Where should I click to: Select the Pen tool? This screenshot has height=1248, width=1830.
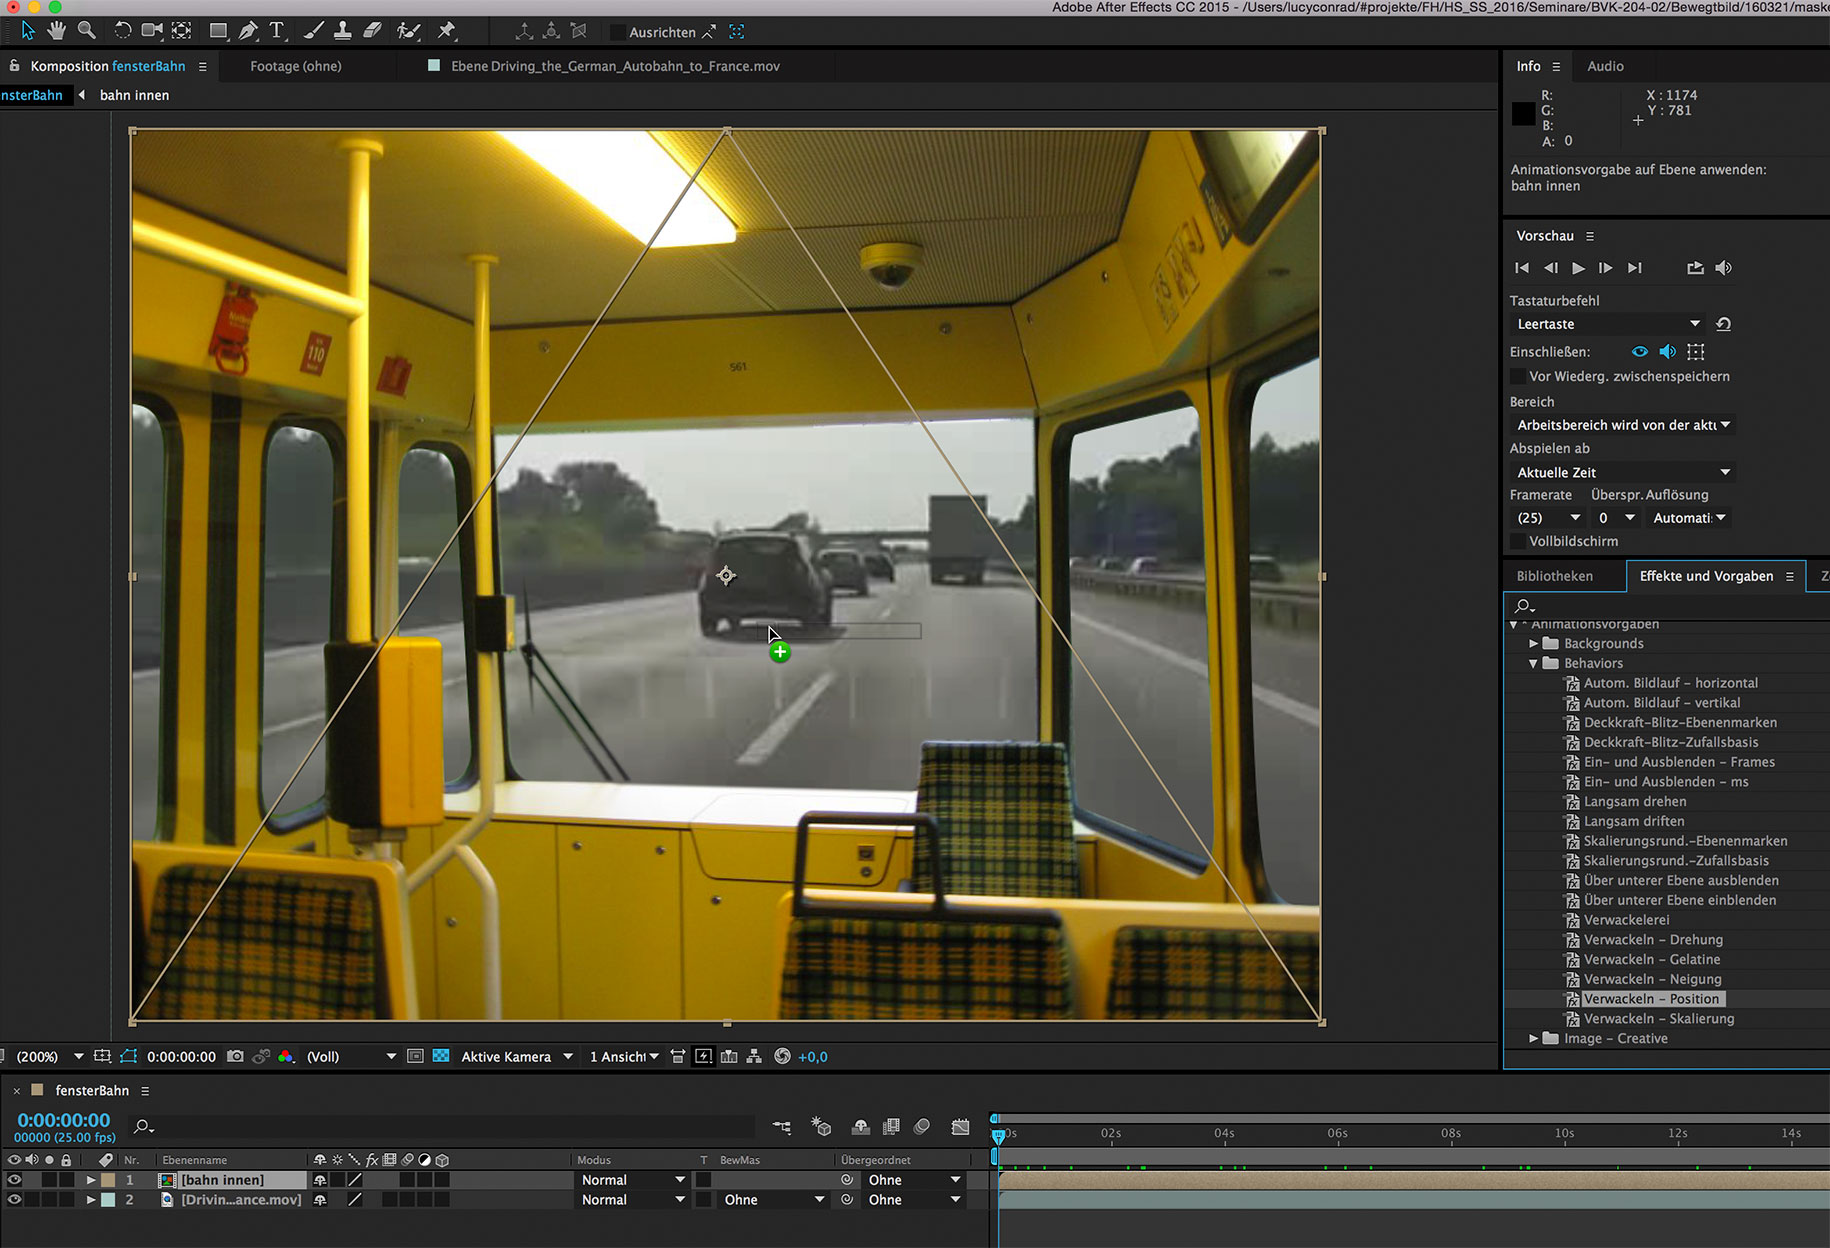(247, 31)
